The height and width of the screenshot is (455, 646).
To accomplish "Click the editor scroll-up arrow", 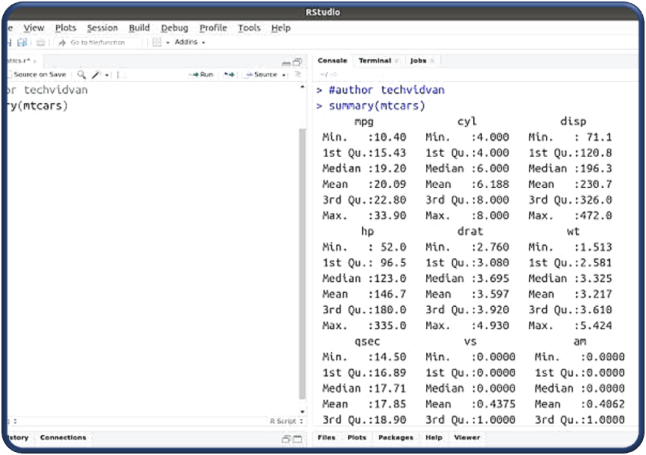I will 302,87.
